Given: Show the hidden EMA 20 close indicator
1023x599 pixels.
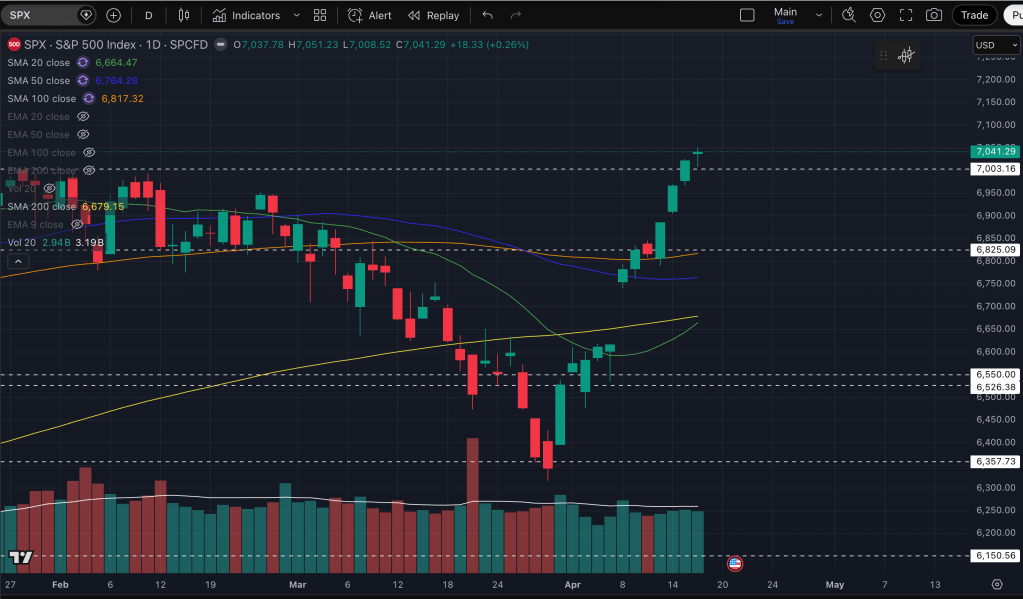Looking at the screenshot, I should point(83,117).
